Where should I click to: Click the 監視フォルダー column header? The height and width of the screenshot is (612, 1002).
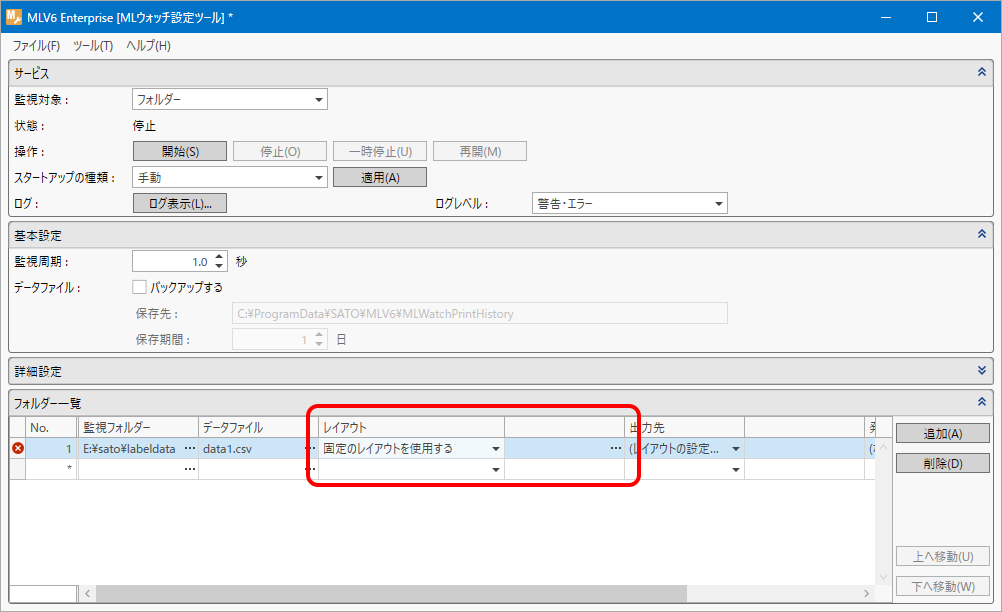click(x=137, y=427)
